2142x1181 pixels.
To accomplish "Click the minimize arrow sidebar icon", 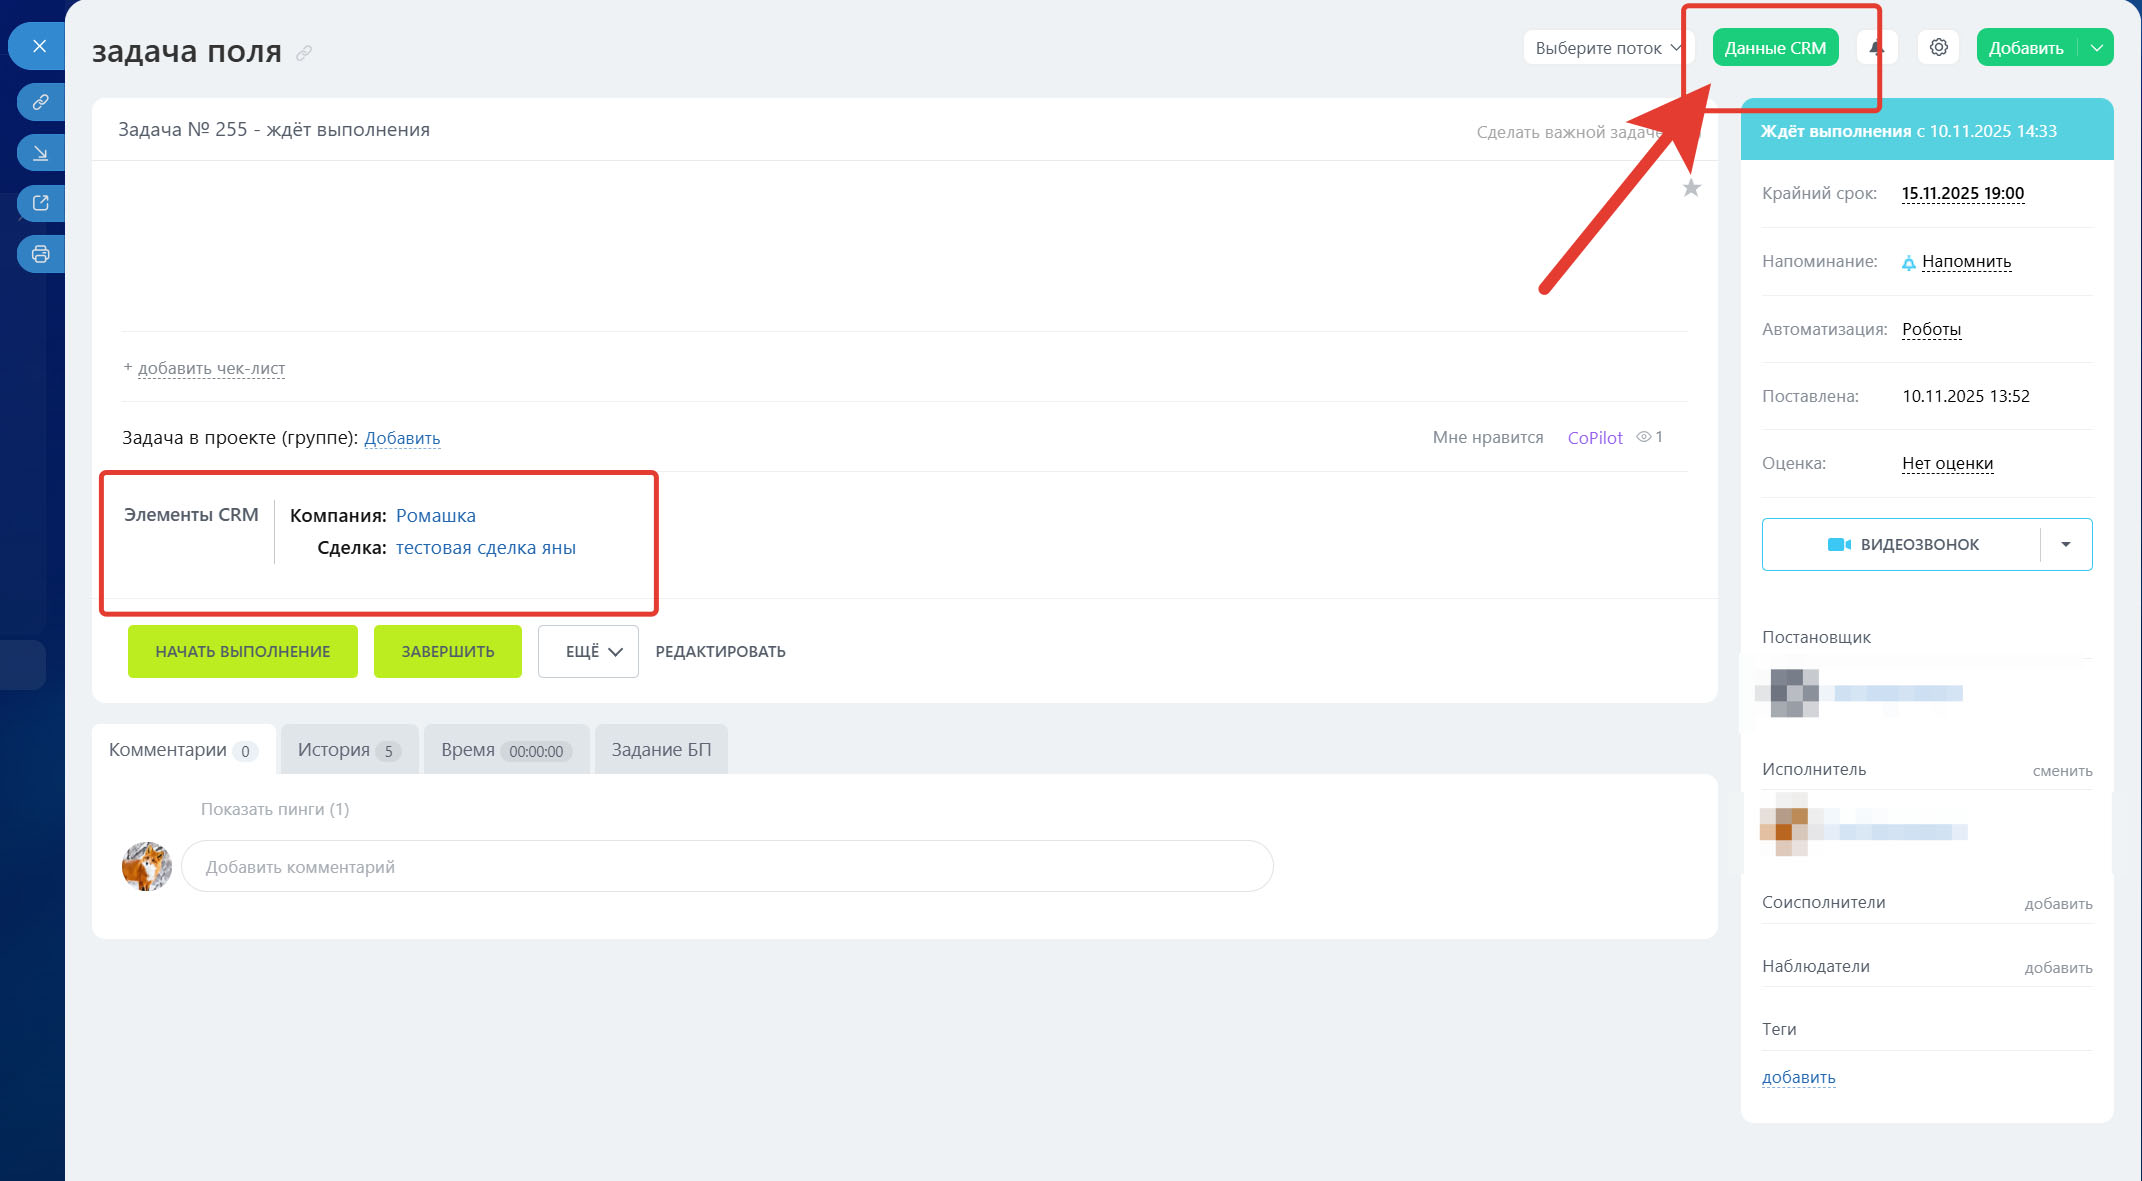I will (x=40, y=153).
